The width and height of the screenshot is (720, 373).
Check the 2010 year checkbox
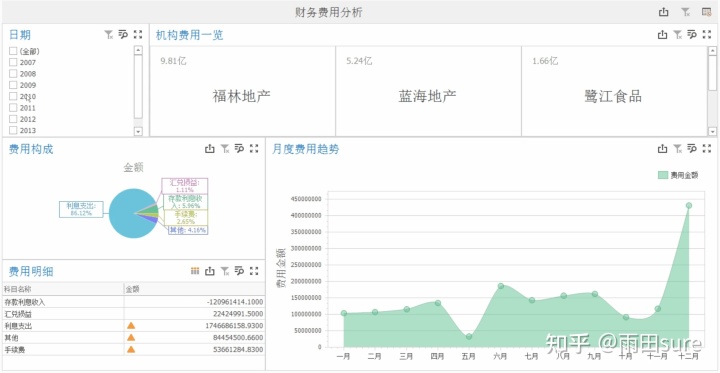13,96
